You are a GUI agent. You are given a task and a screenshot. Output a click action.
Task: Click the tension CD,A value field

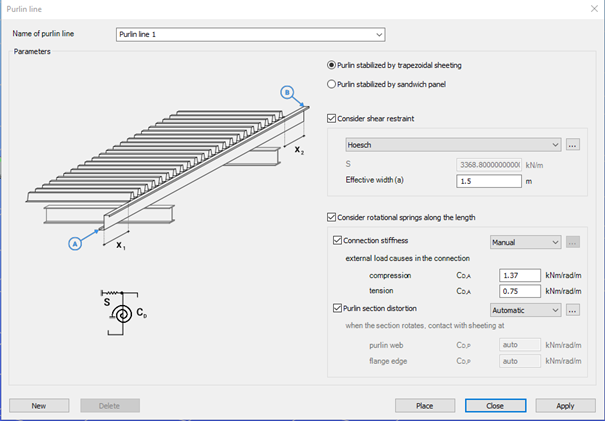[520, 291]
